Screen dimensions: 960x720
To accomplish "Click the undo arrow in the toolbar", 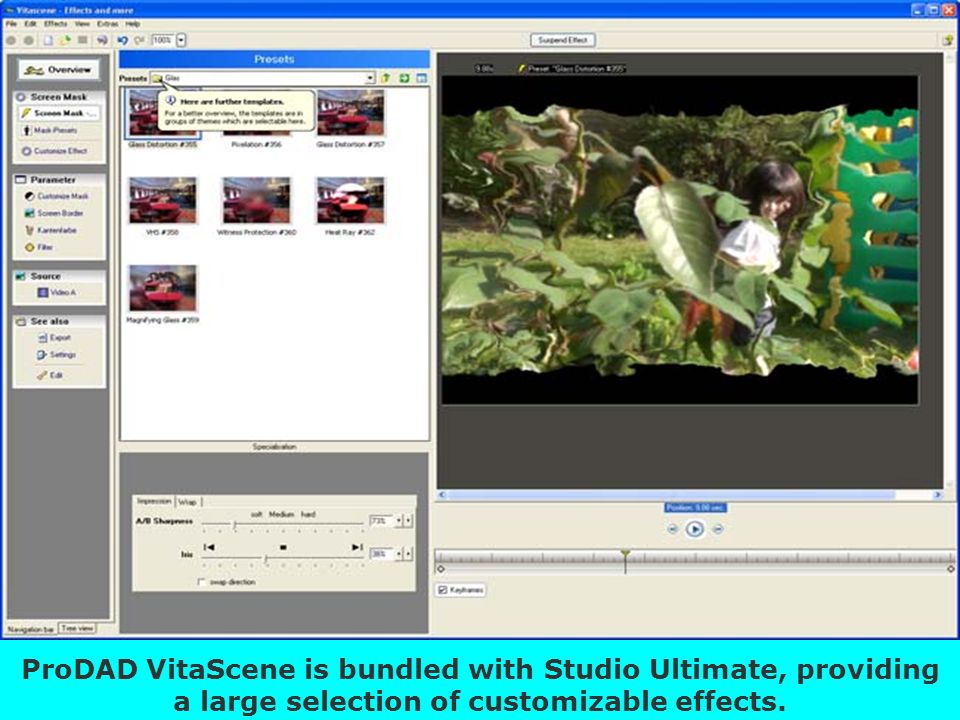I will pos(122,40).
